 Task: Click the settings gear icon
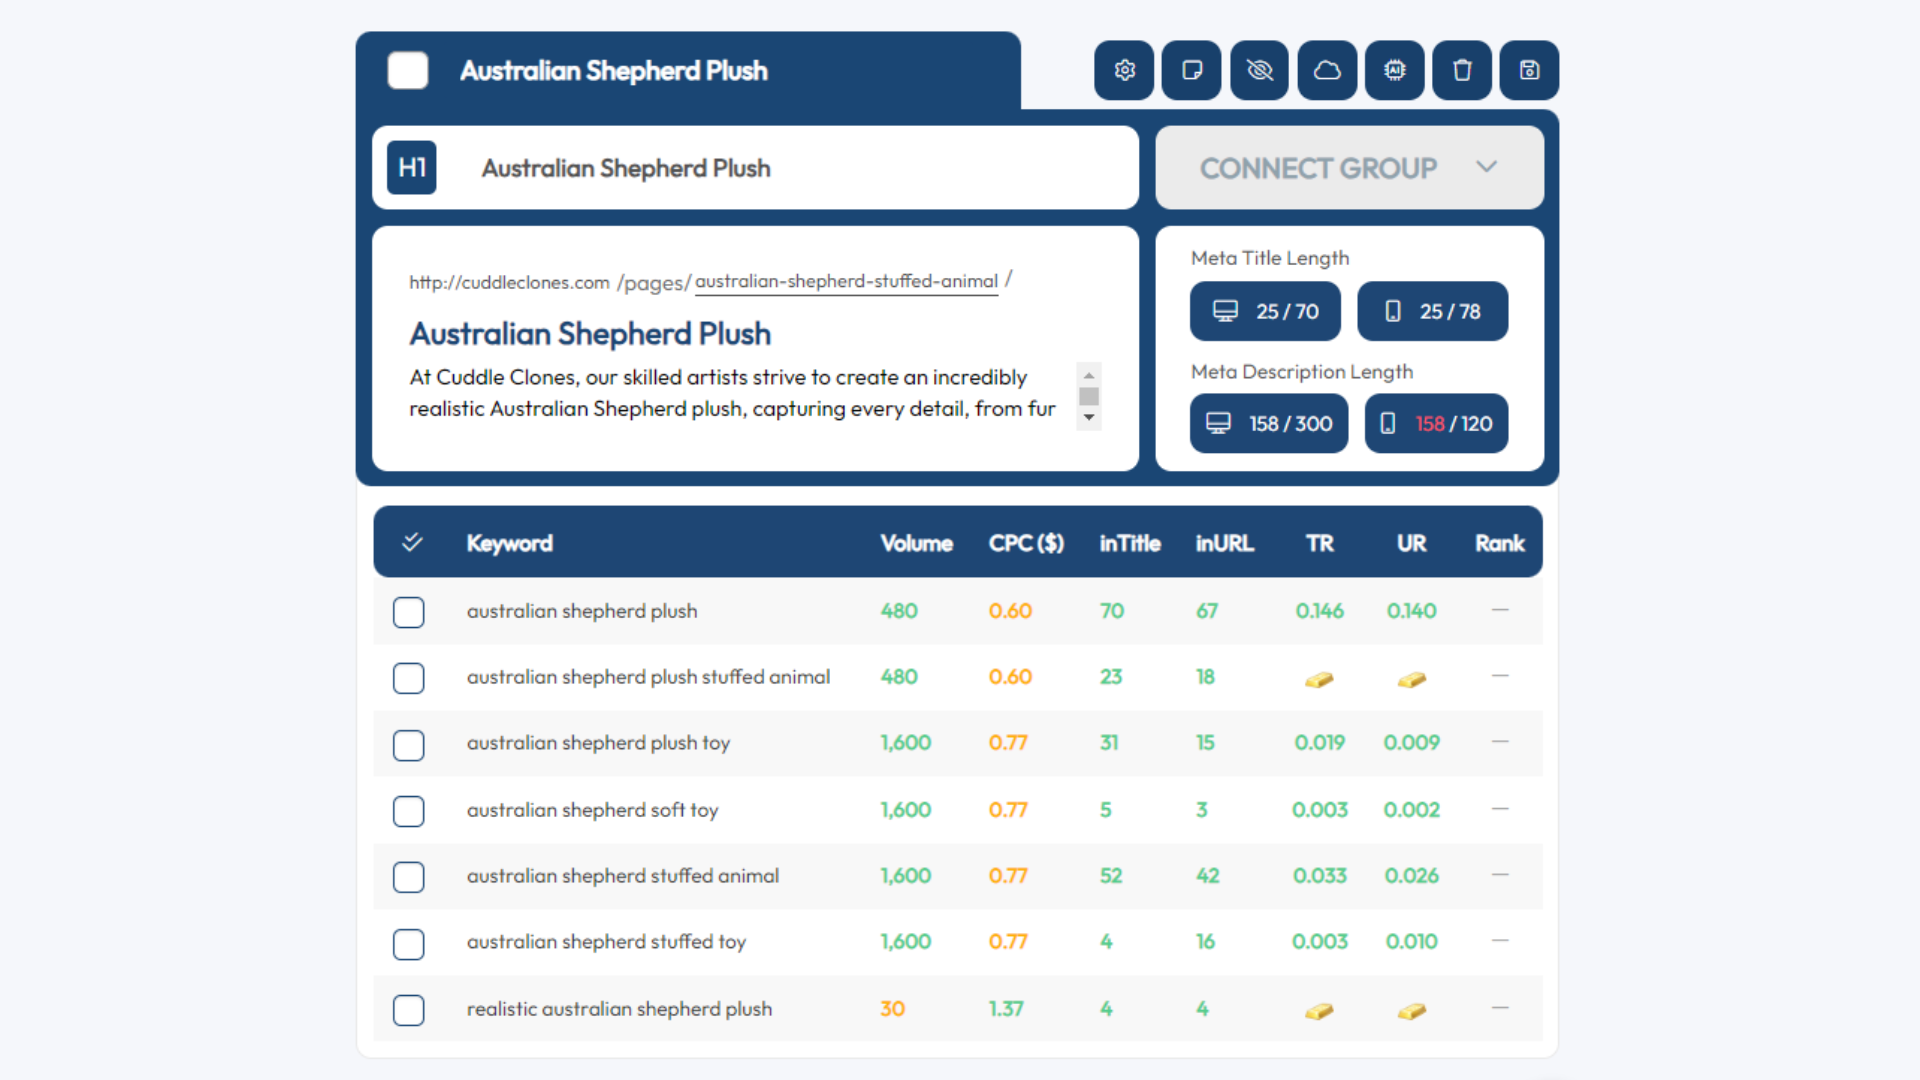pos(1124,70)
